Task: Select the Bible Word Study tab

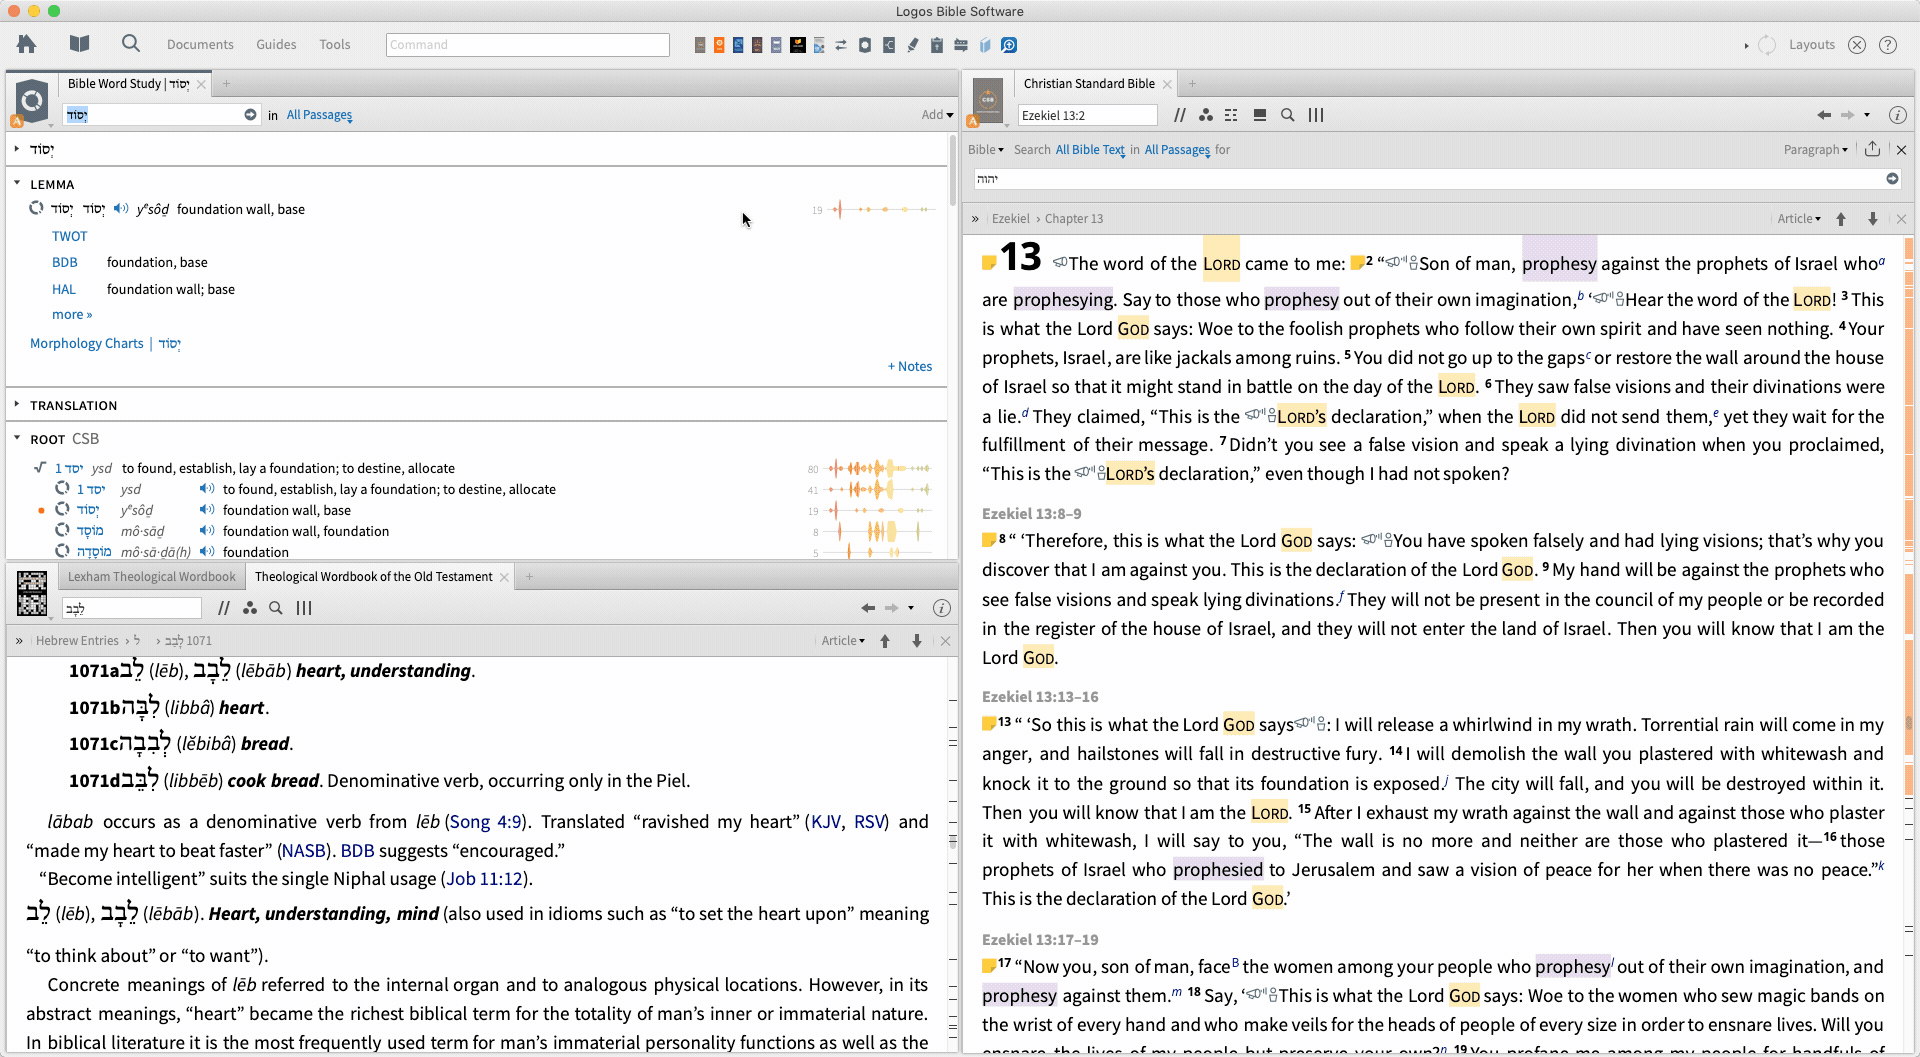Action: 129,84
